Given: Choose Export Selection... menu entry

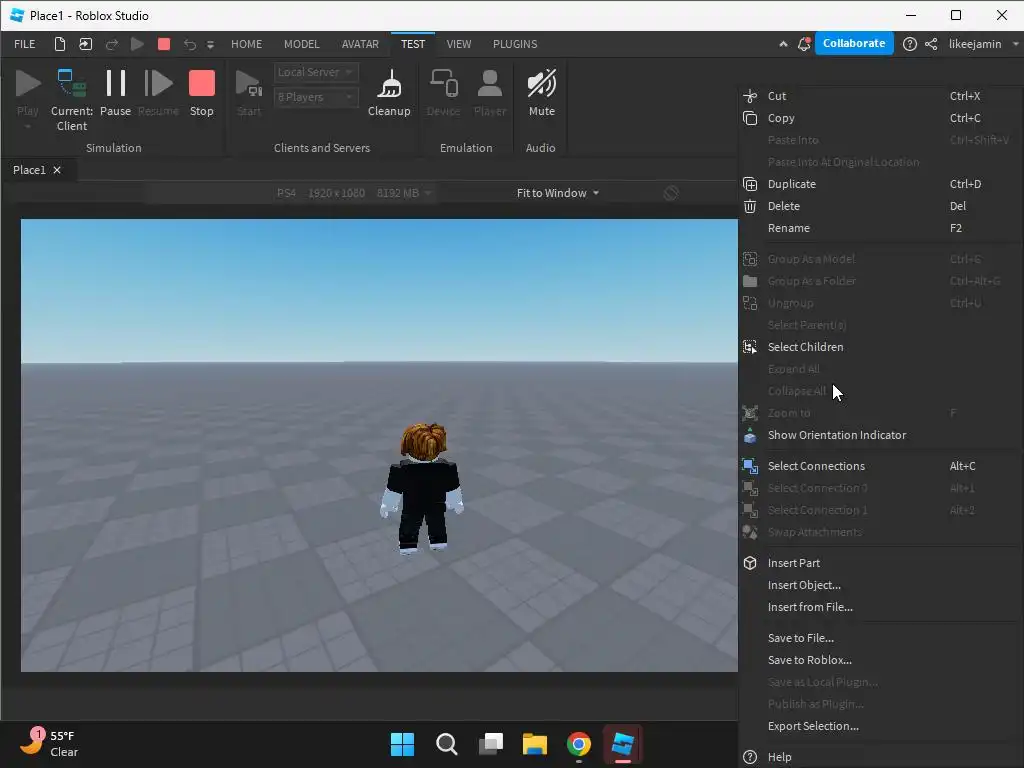Looking at the screenshot, I should (x=881, y=726).
